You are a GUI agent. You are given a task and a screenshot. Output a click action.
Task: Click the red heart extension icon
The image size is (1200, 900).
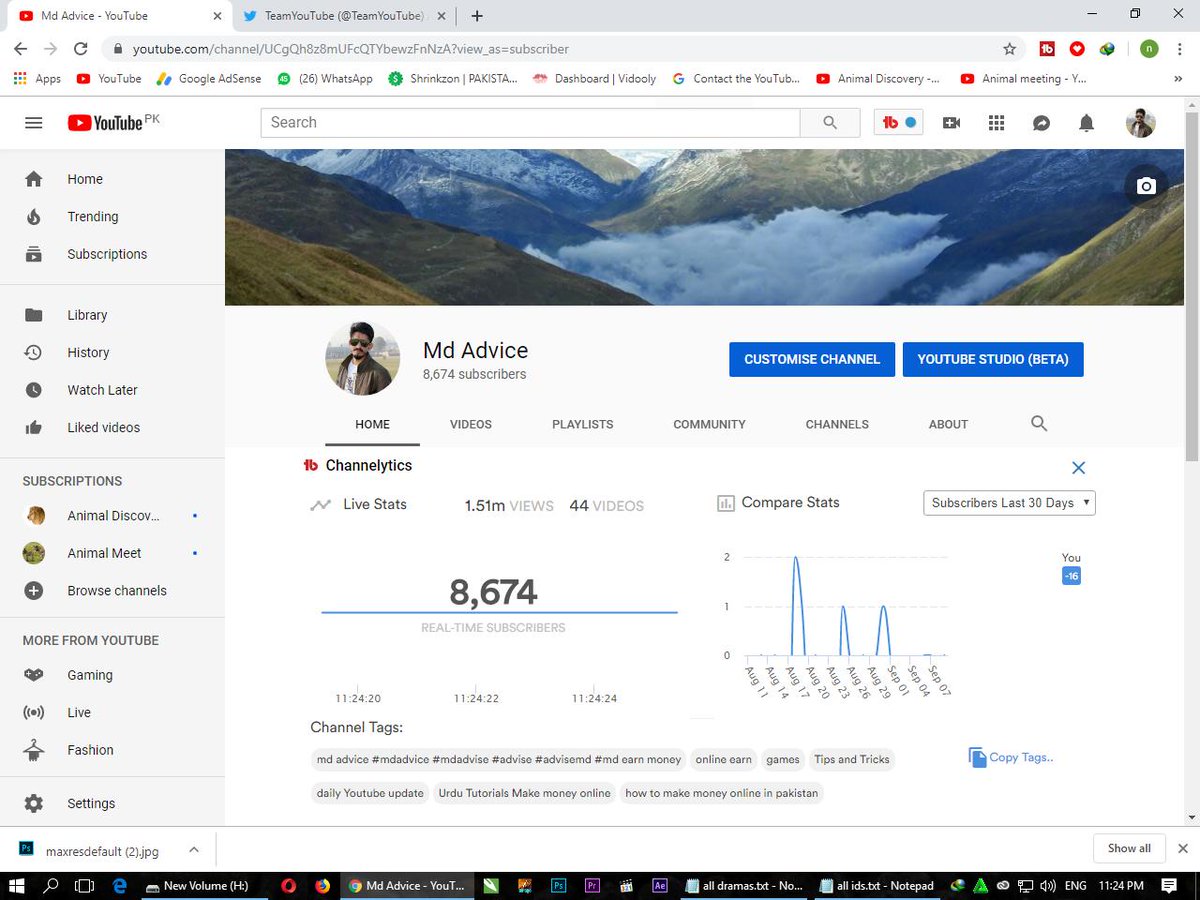click(x=1077, y=49)
